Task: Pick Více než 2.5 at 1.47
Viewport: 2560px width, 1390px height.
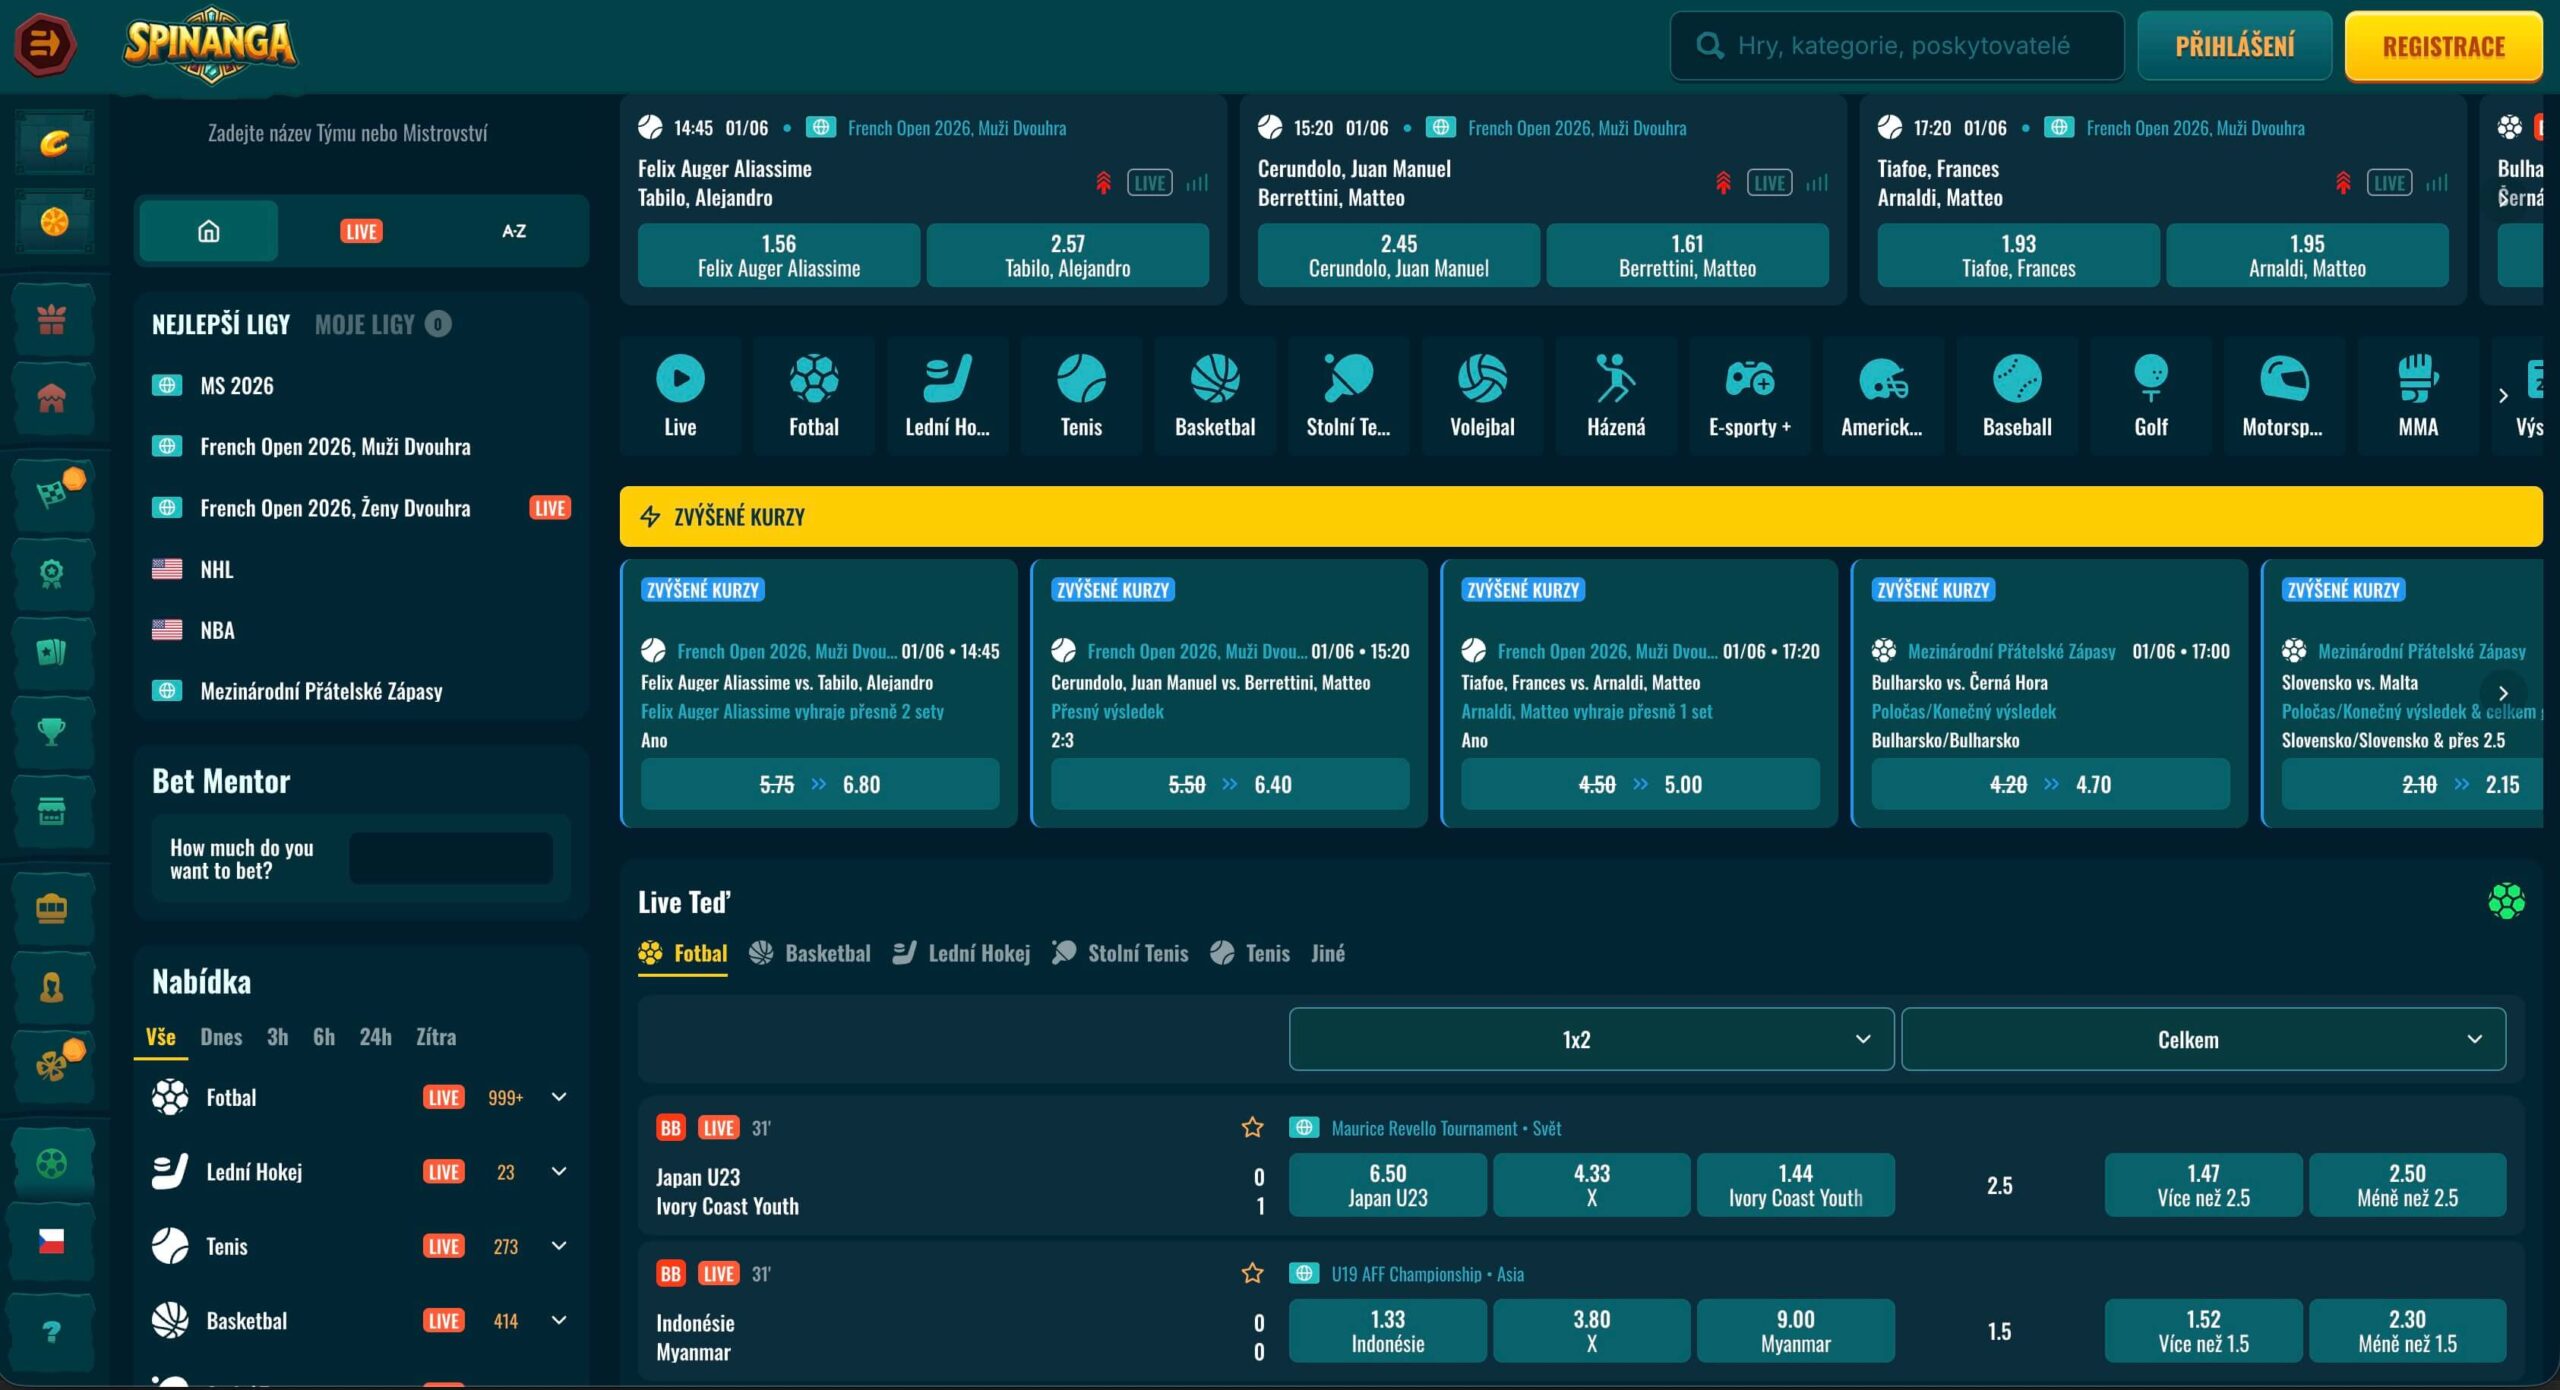Action: pos(2203,1185)
